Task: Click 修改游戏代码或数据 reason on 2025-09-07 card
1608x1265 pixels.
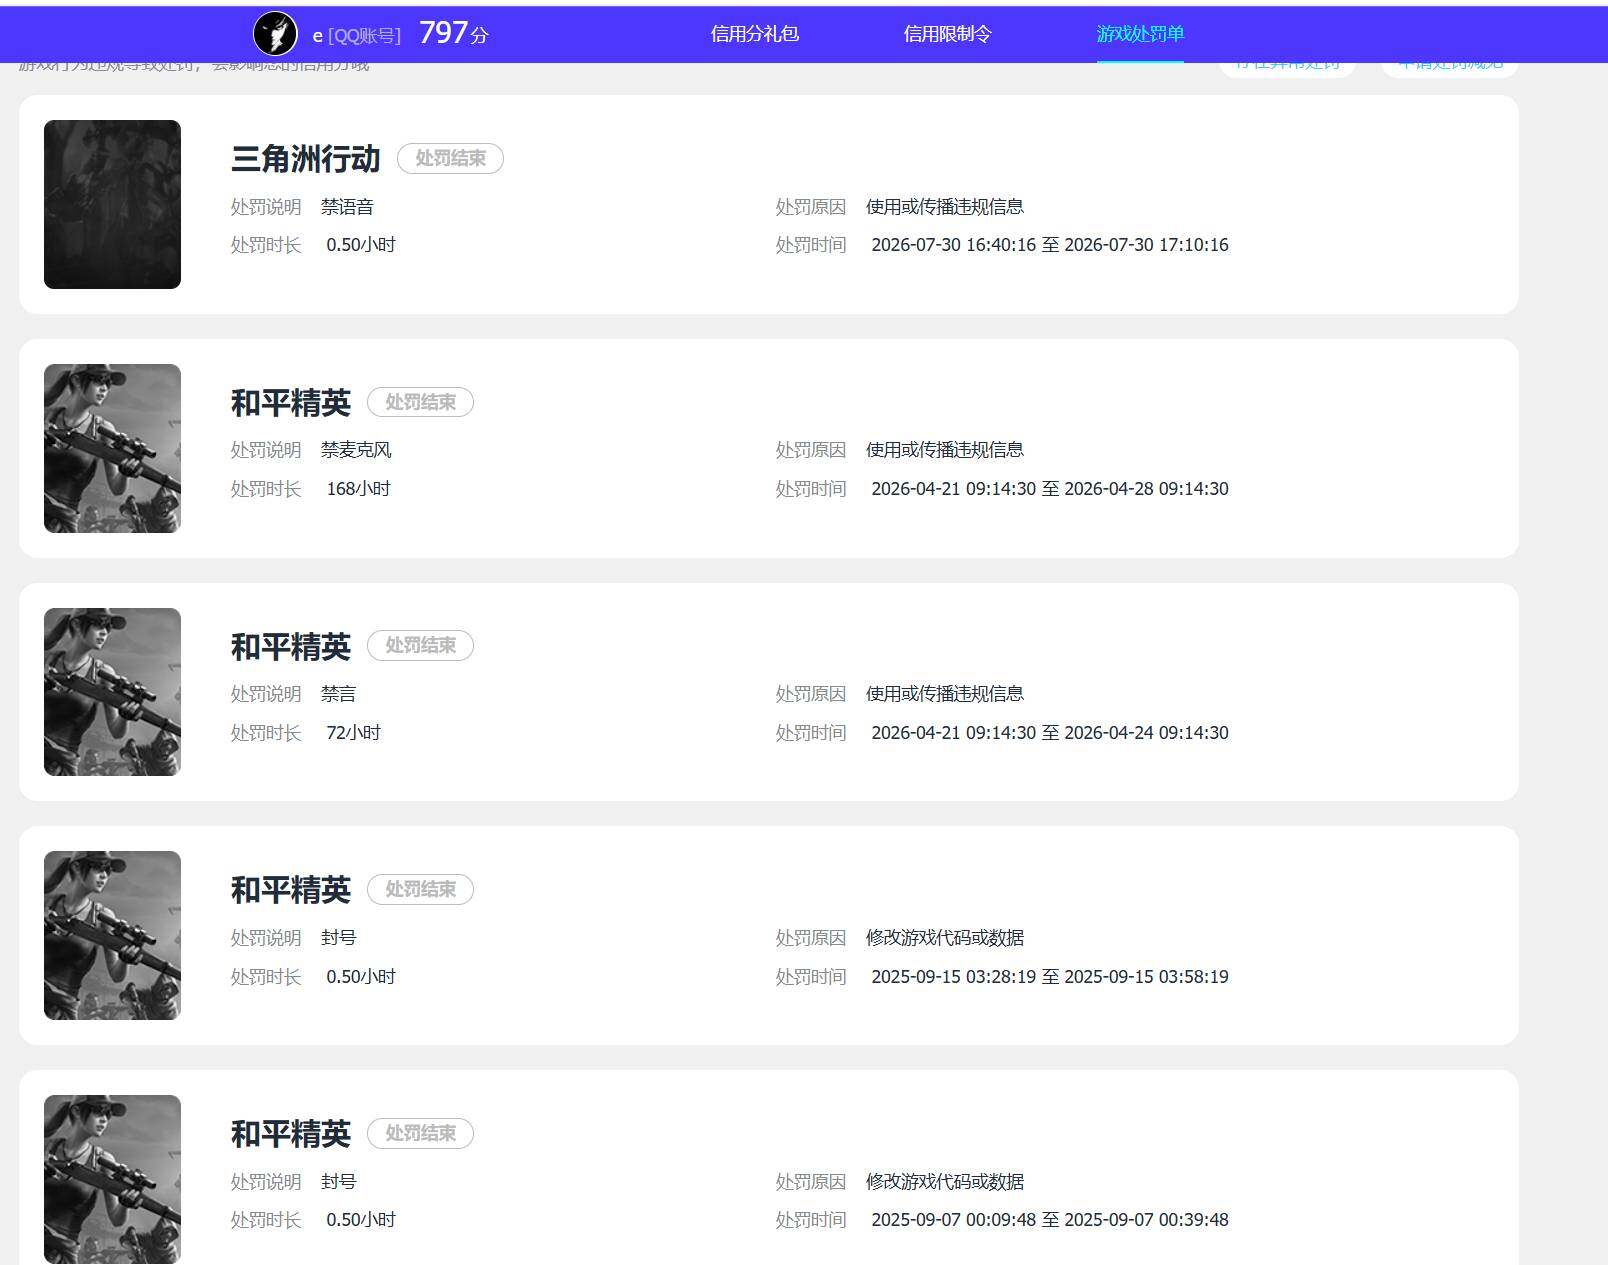Action: pos(945,1182)
